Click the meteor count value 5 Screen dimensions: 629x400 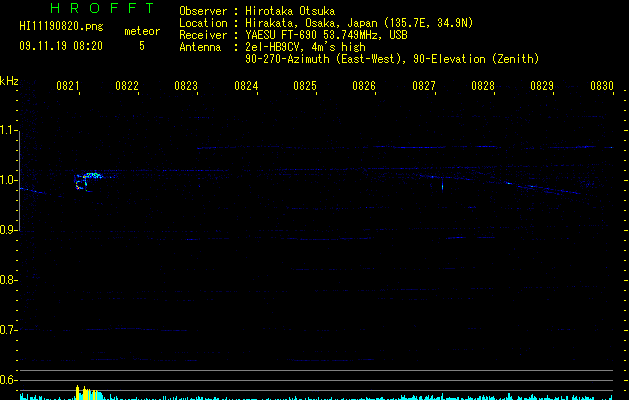coord(142,46)
